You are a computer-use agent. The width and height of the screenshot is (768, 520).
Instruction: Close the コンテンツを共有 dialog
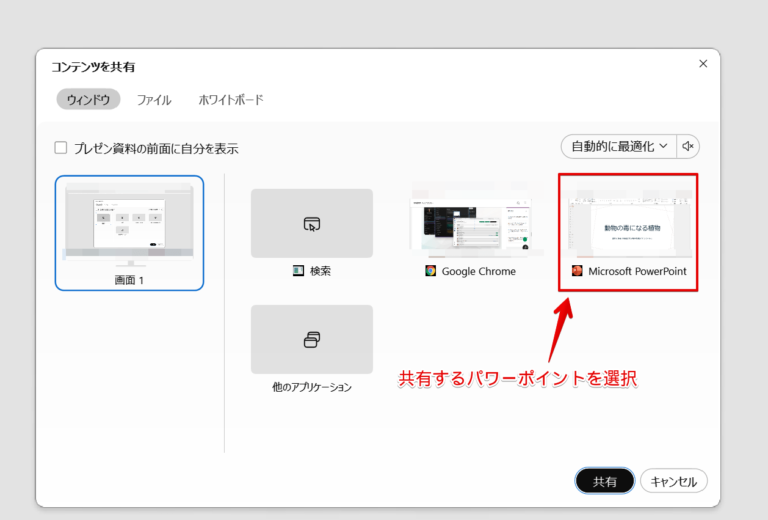[x=703, y=64]
